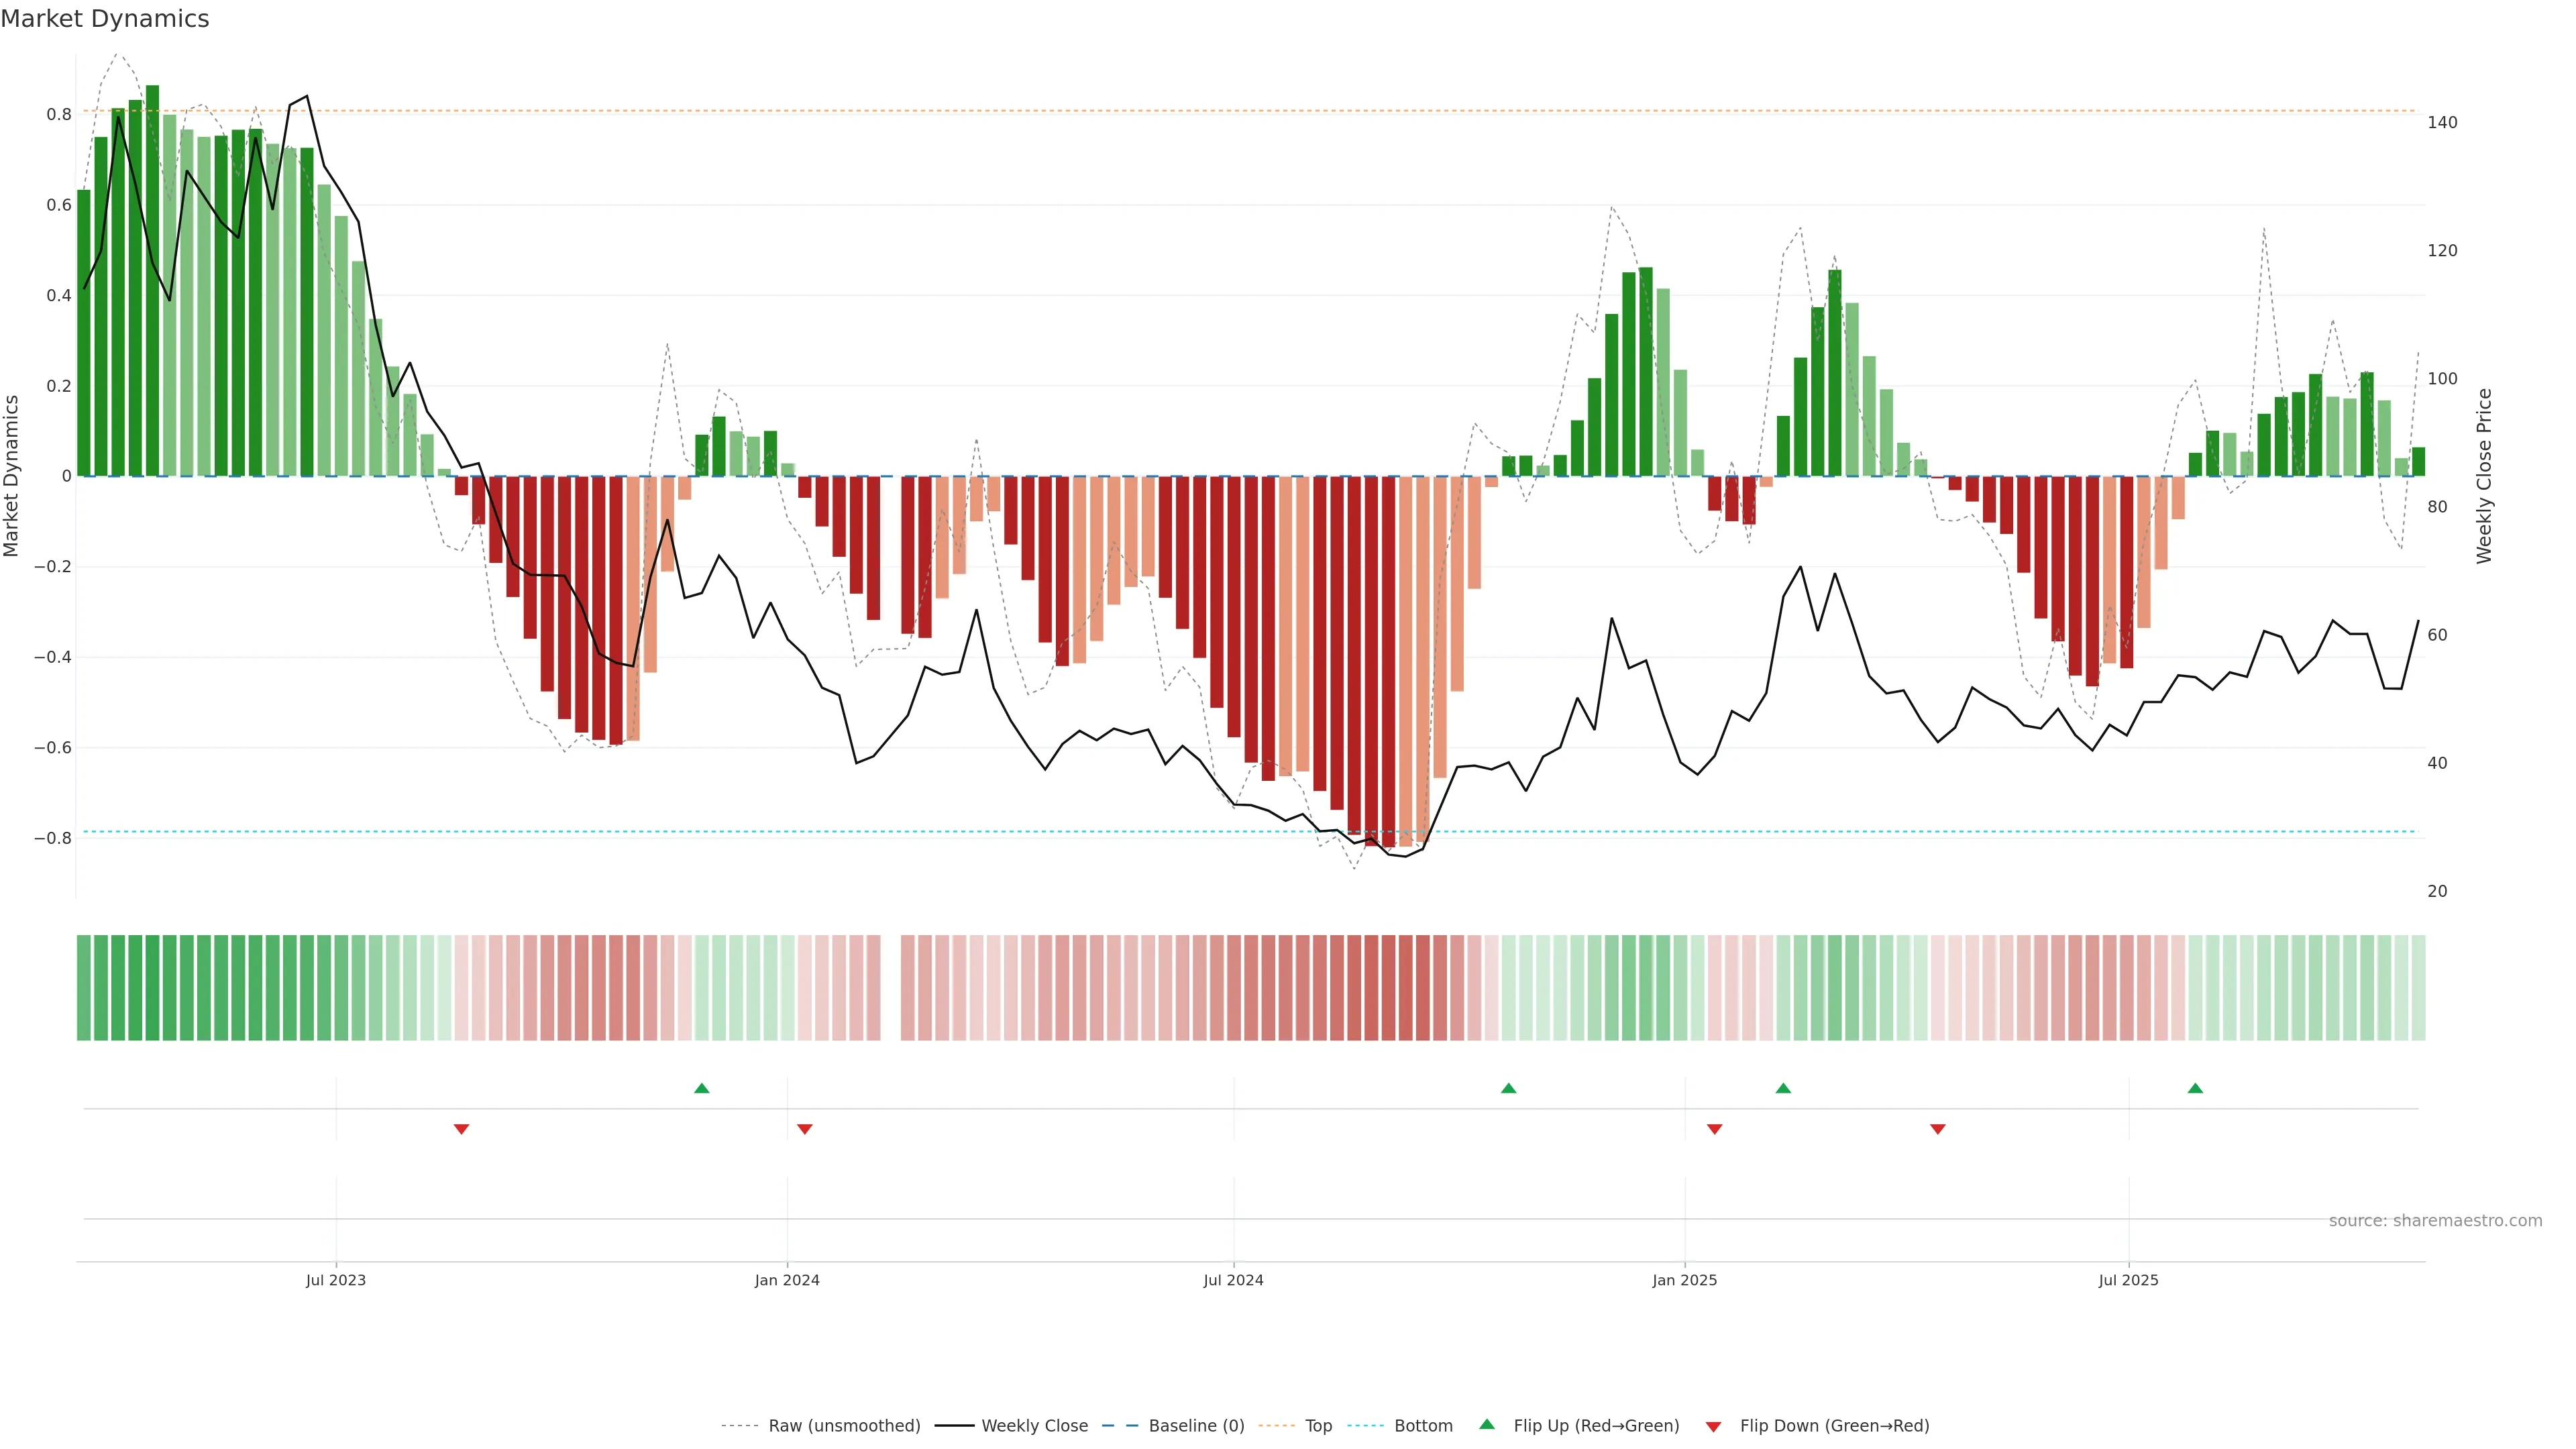Click the source: sharemaestro.com text
The width and height of the screenshot is (2576, 1449).
tap(2435, 1221)
